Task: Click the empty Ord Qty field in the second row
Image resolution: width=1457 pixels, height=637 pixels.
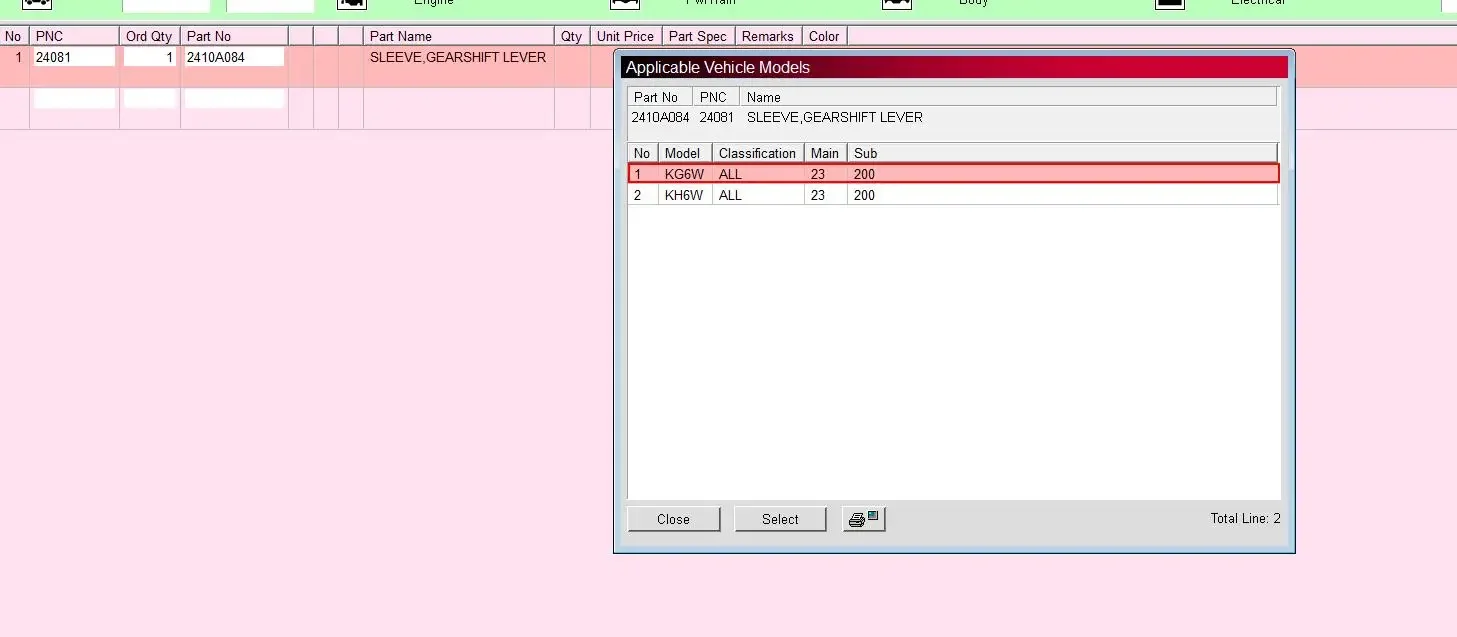Action: click(x=149, y=98)
